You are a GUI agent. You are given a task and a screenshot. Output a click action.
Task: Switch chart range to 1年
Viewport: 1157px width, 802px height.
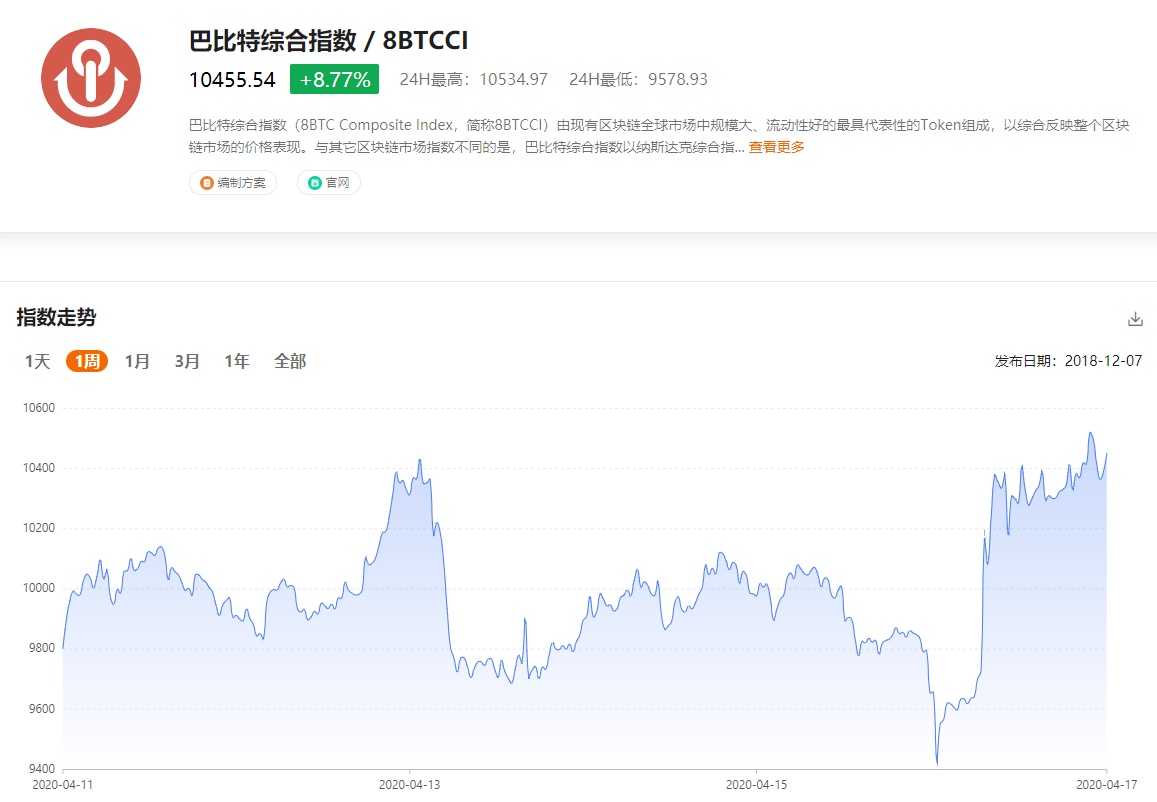tap(237, 361)
